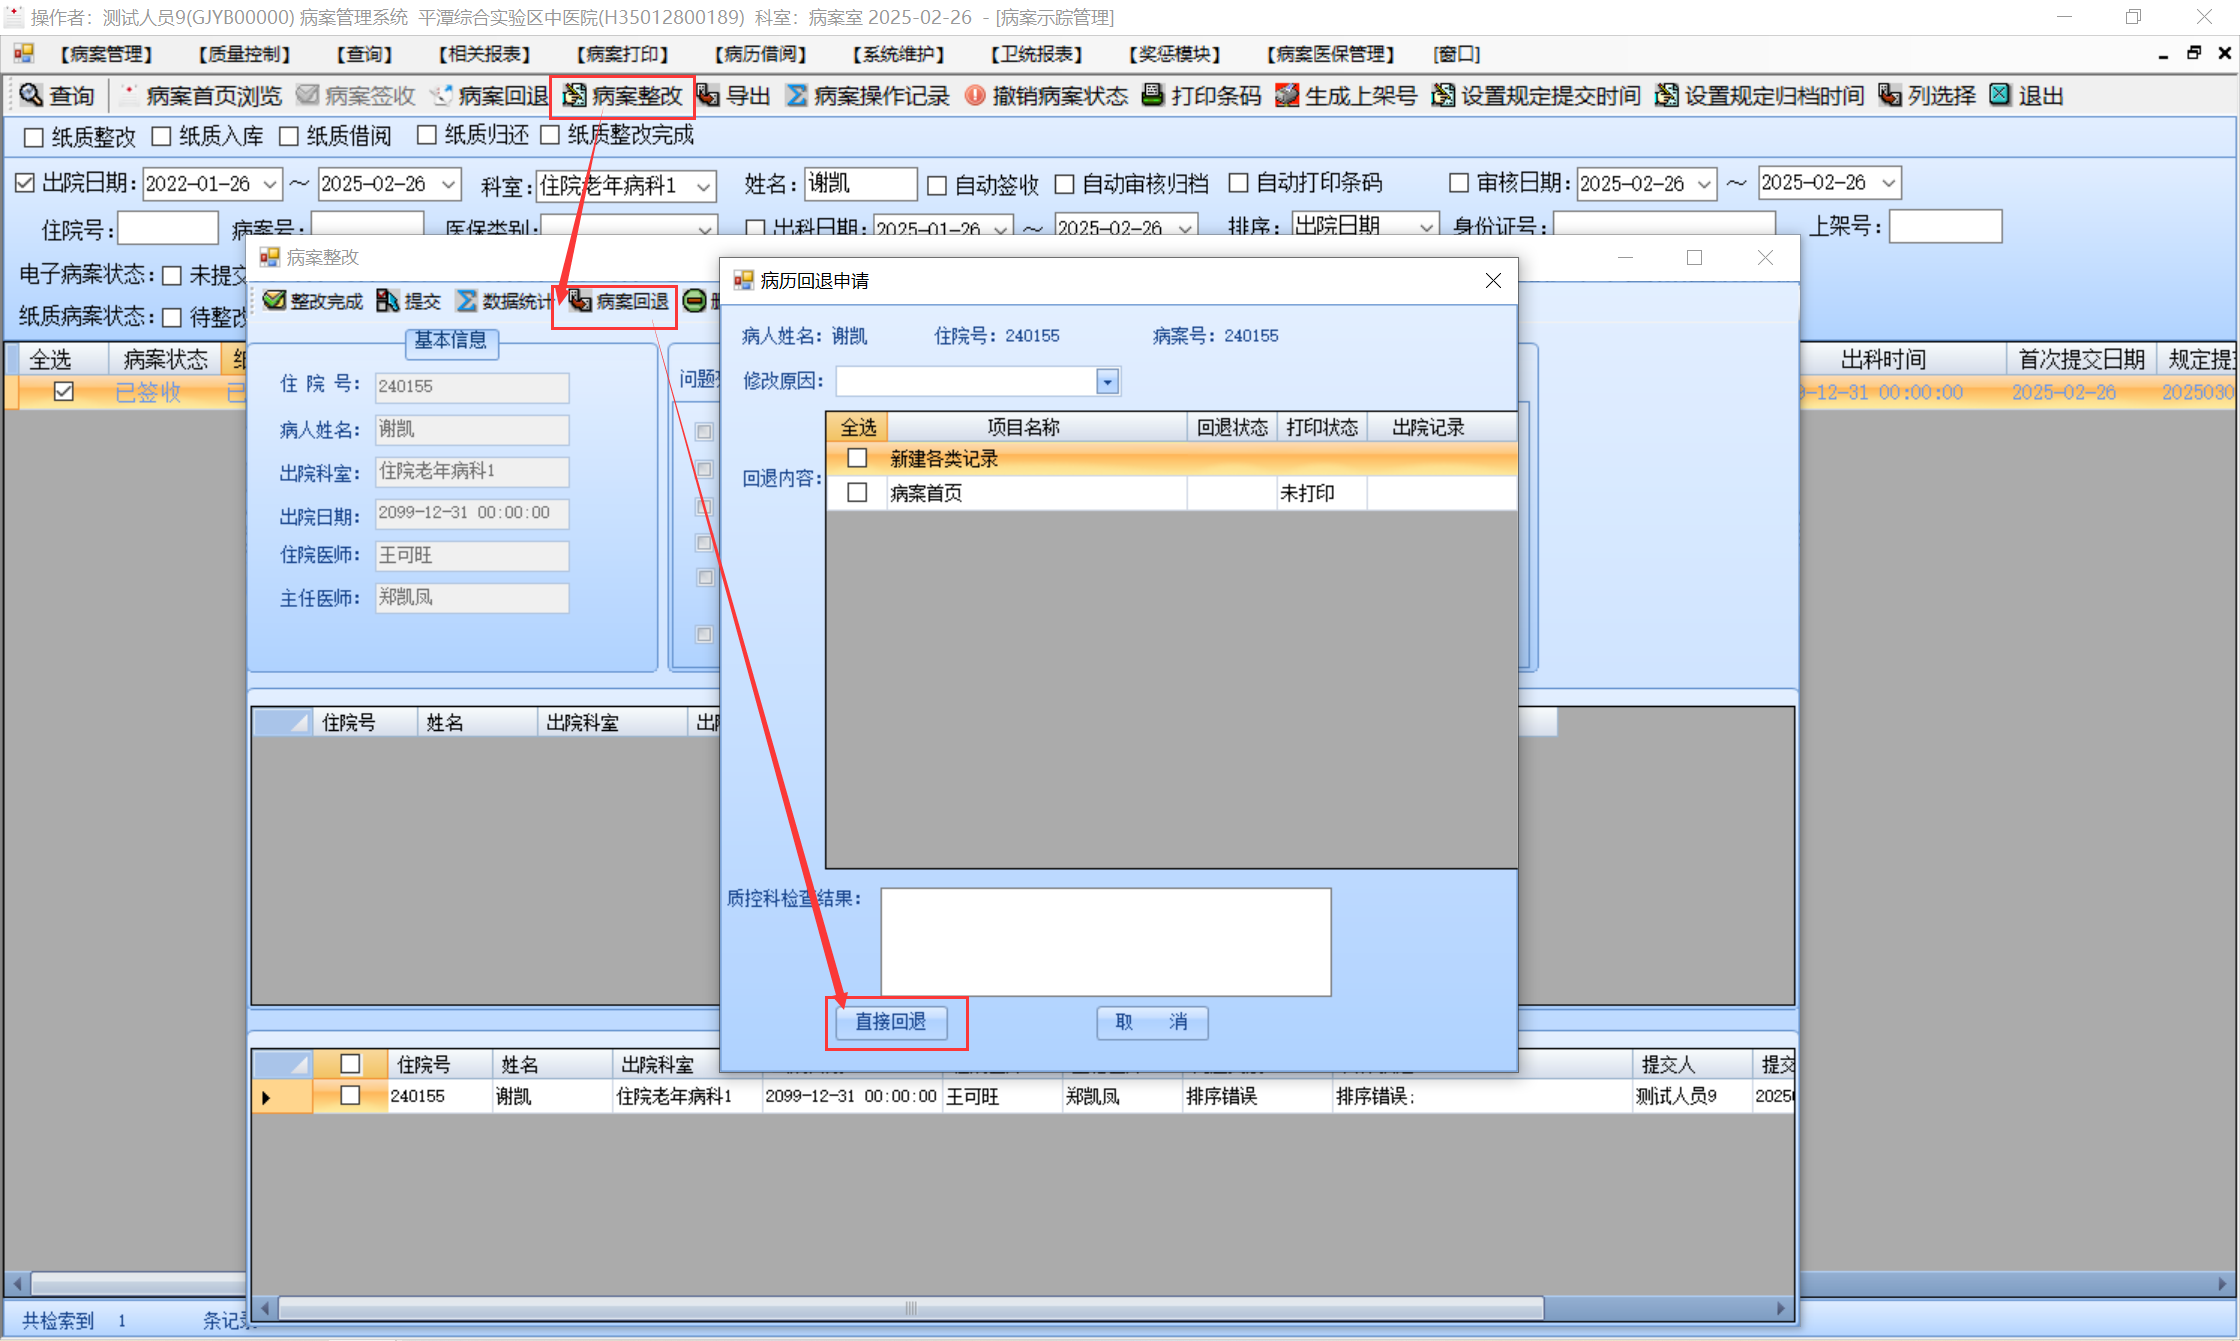Click the 退出 exit icon
Screen dimensions: 2240x1341
coord(2000,95)
